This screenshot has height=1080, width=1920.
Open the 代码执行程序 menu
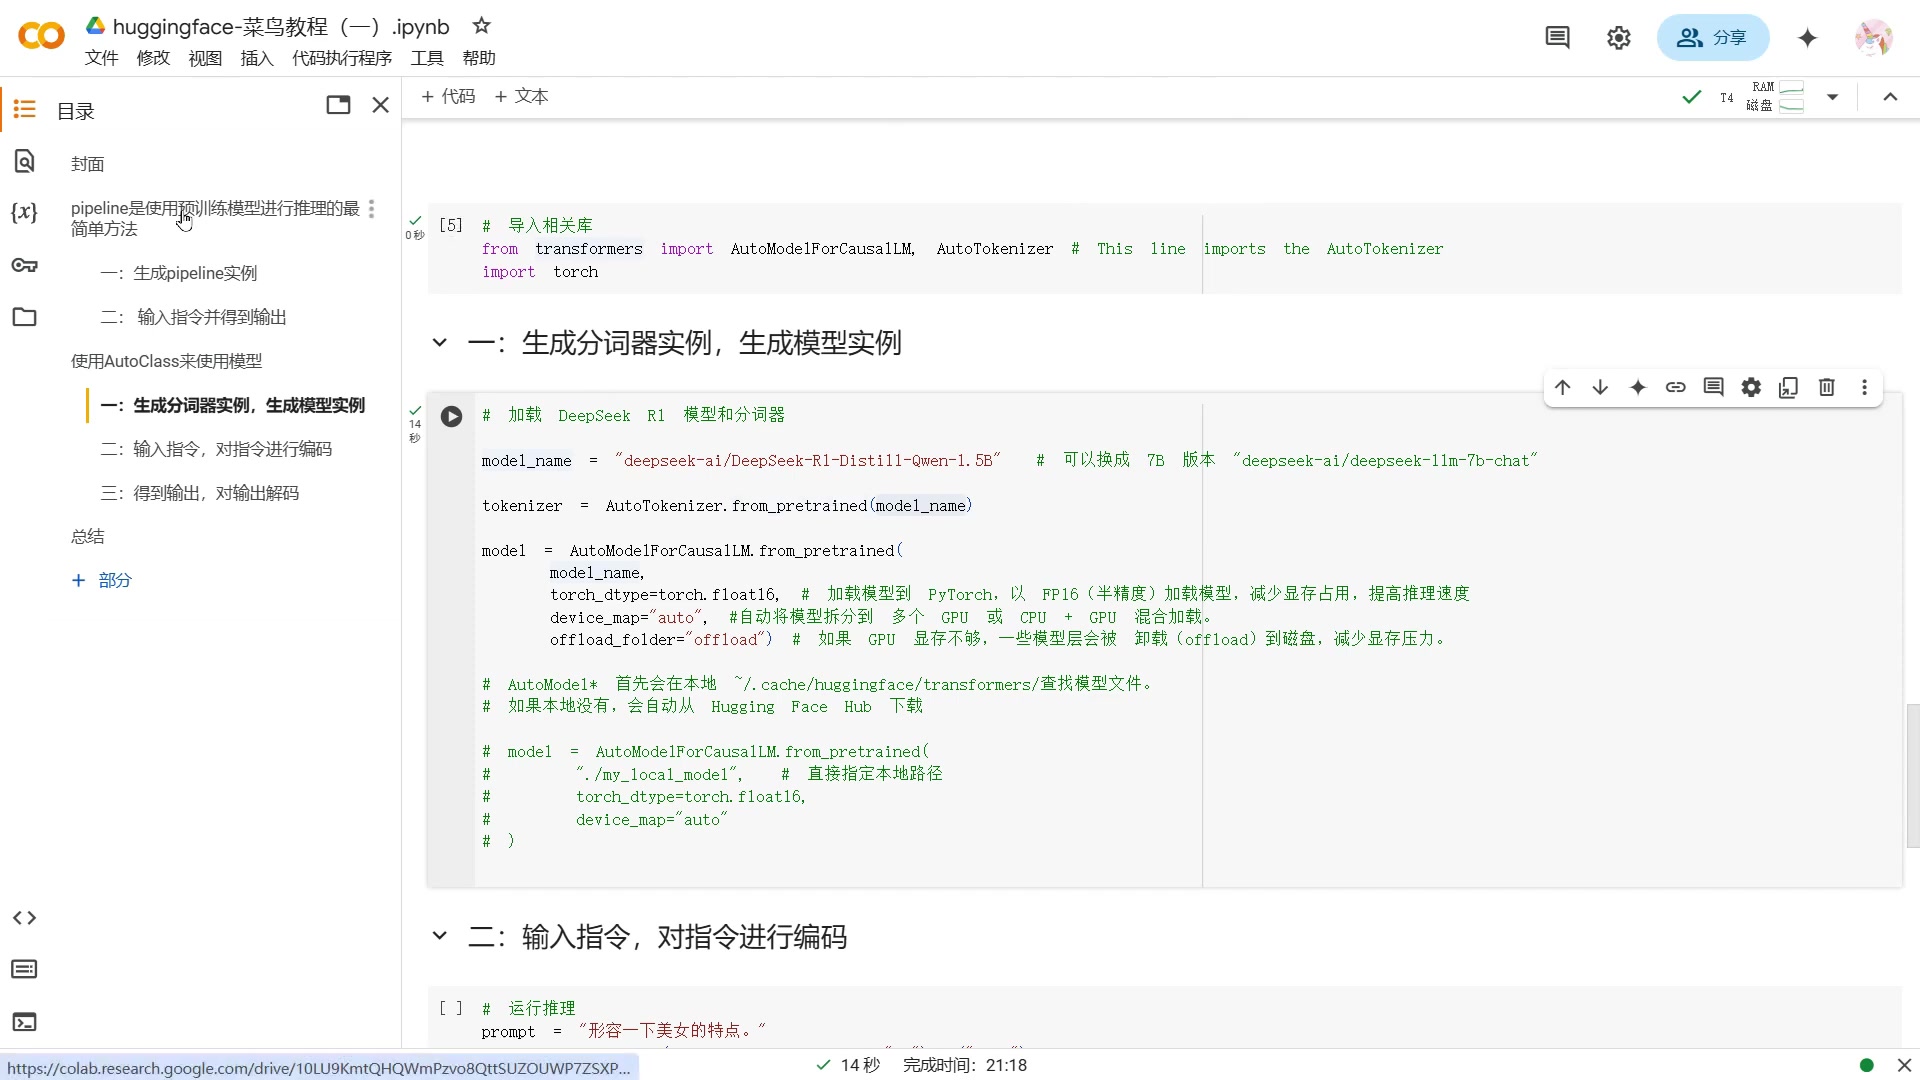[x=342, y=58]
